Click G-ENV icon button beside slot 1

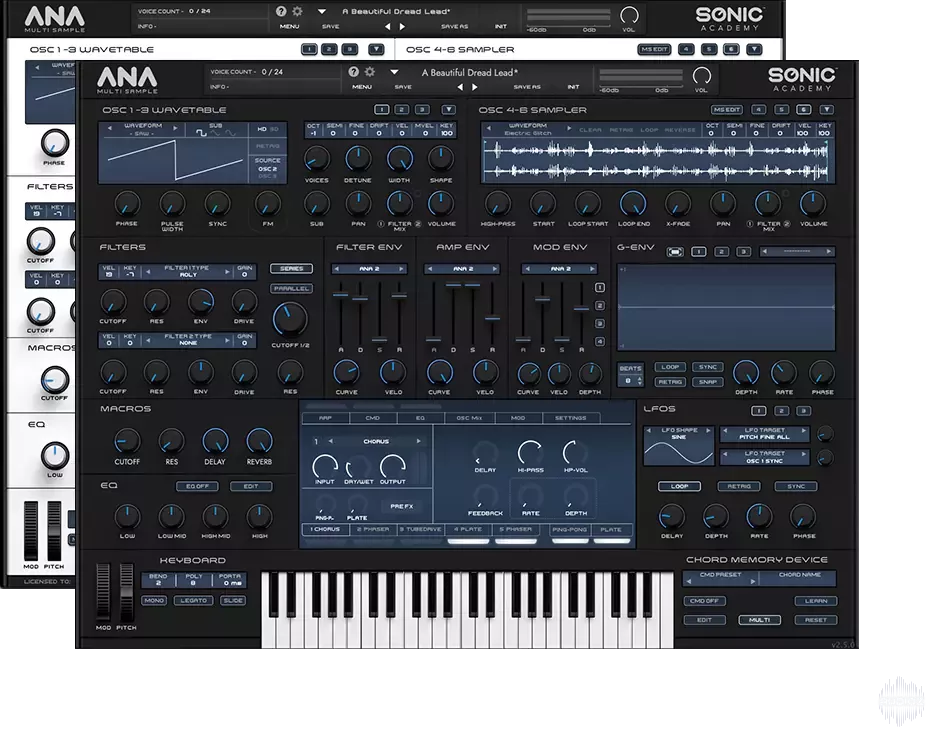pos(675,252)
